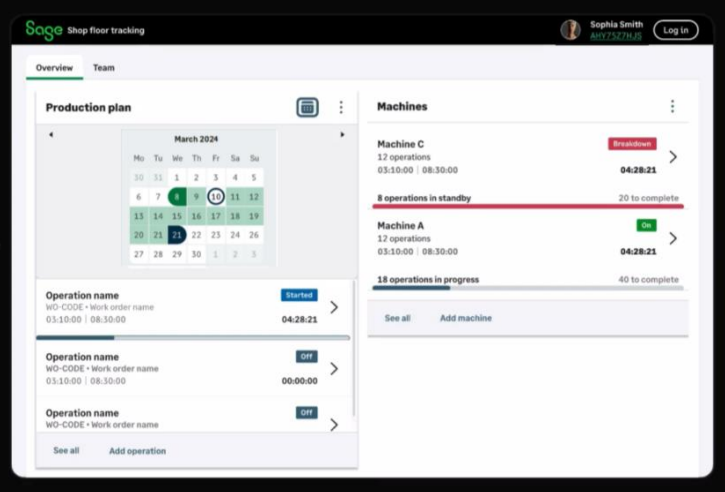Go to next month in calendar

tap(342, 135)
